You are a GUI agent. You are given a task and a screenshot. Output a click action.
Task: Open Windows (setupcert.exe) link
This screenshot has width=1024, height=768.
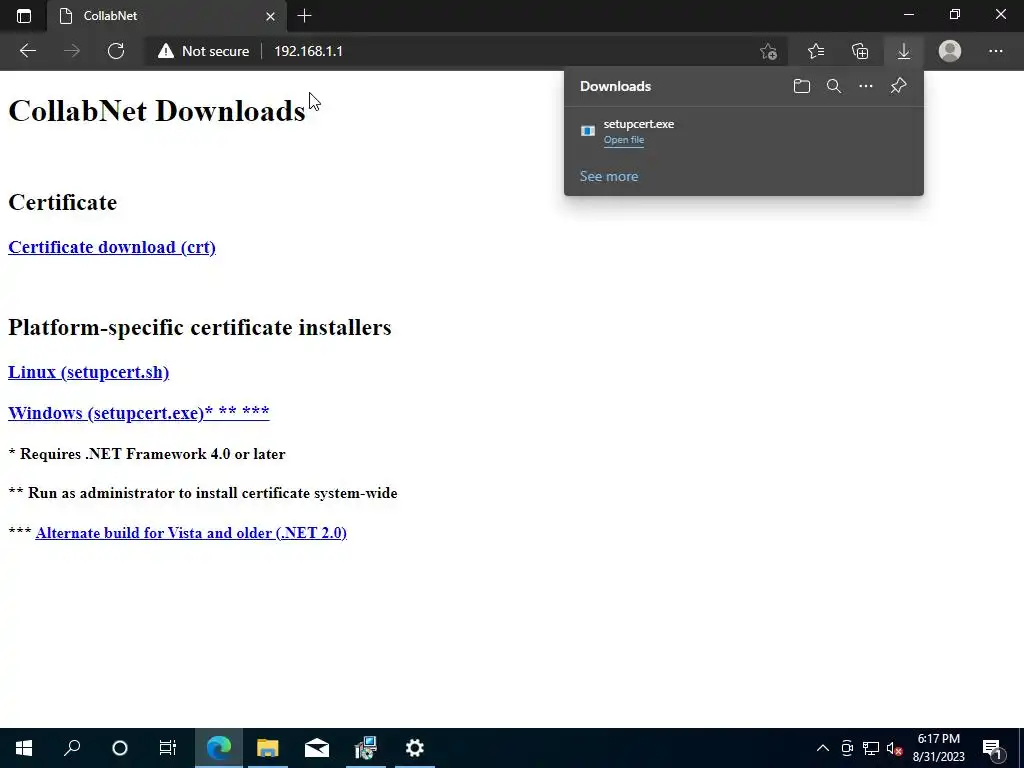tap(138, 413)
